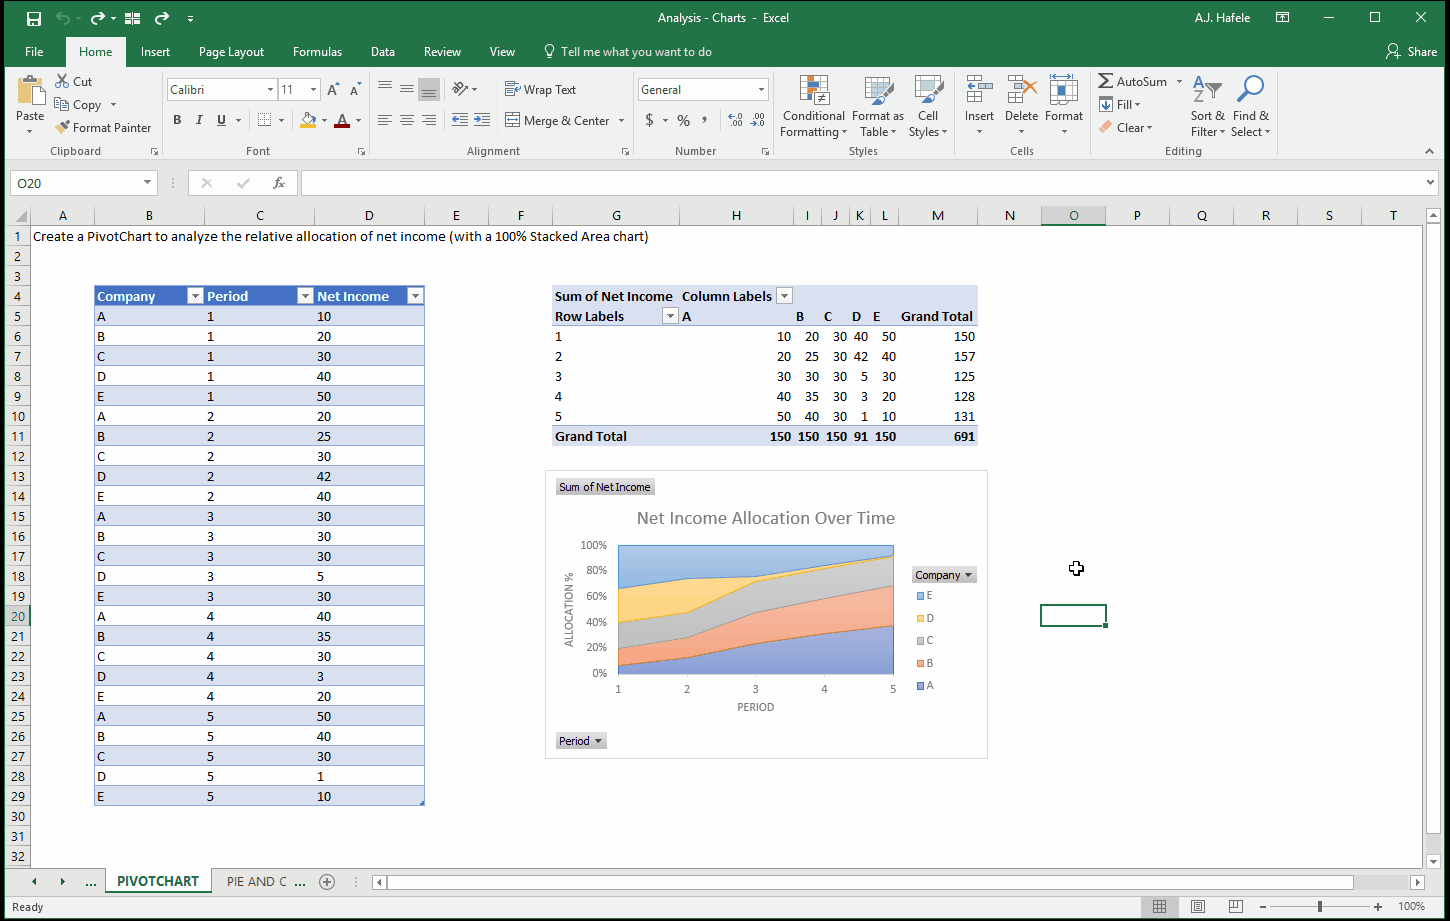This screenshot has height=921, width=1450.
Task: Save the workbook from Quick Access
Action: pyautogui.click(x=33, y=18)
